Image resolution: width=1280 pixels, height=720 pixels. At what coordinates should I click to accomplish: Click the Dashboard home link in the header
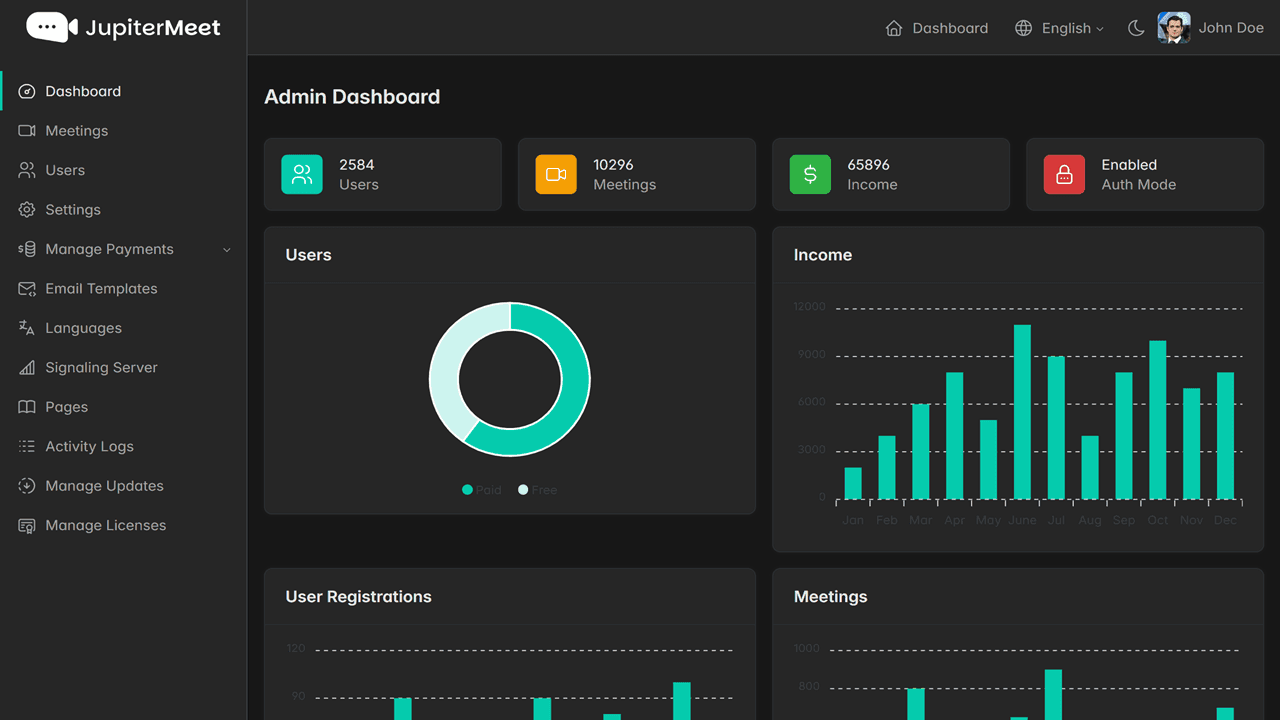point(937,28)
